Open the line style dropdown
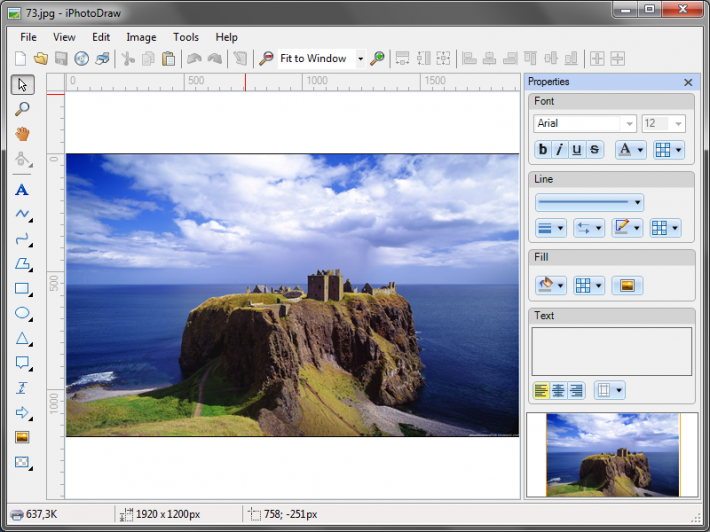The width and height of the screenshot is (710, 532). 589,202
